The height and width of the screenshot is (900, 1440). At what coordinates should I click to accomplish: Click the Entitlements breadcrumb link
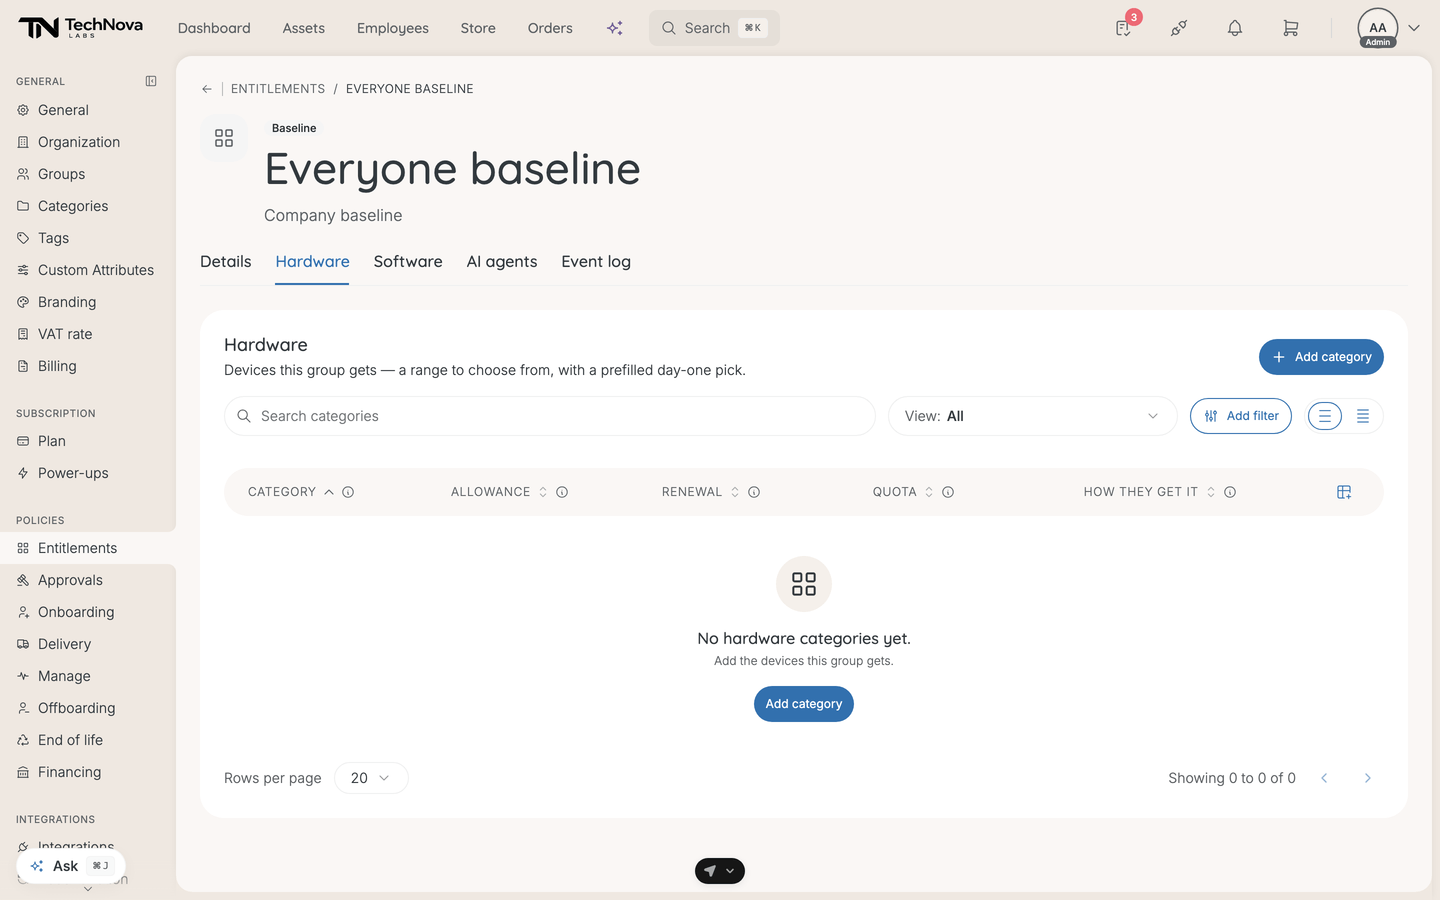click(x=278, y=89)
